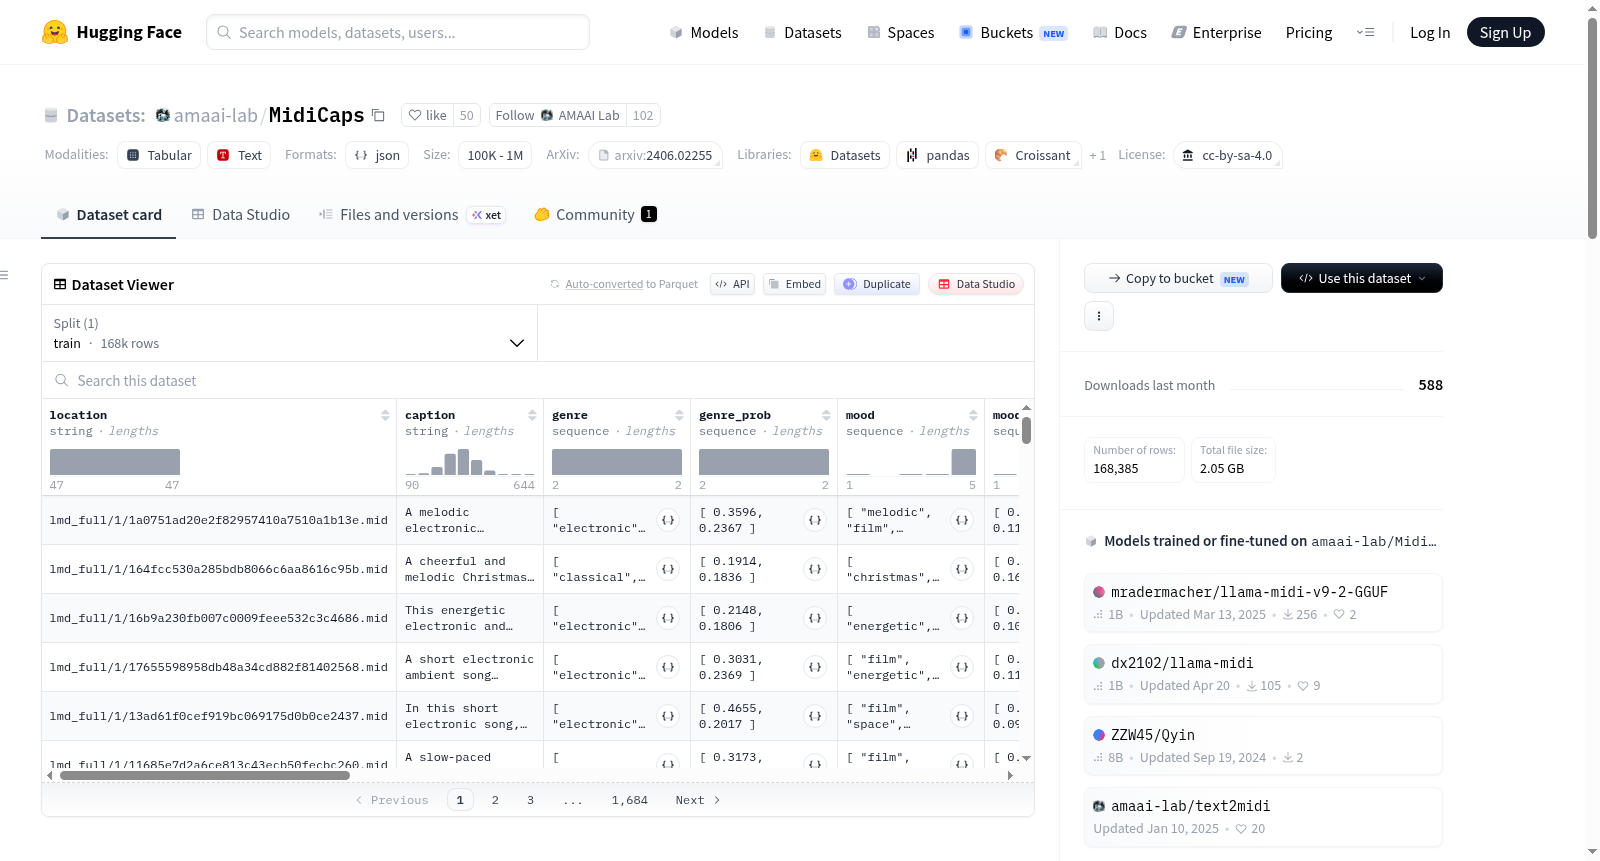The height and width of the screenshot is (861, 1600).
Task: Sort by the location column
Action: tap(385, 415)
